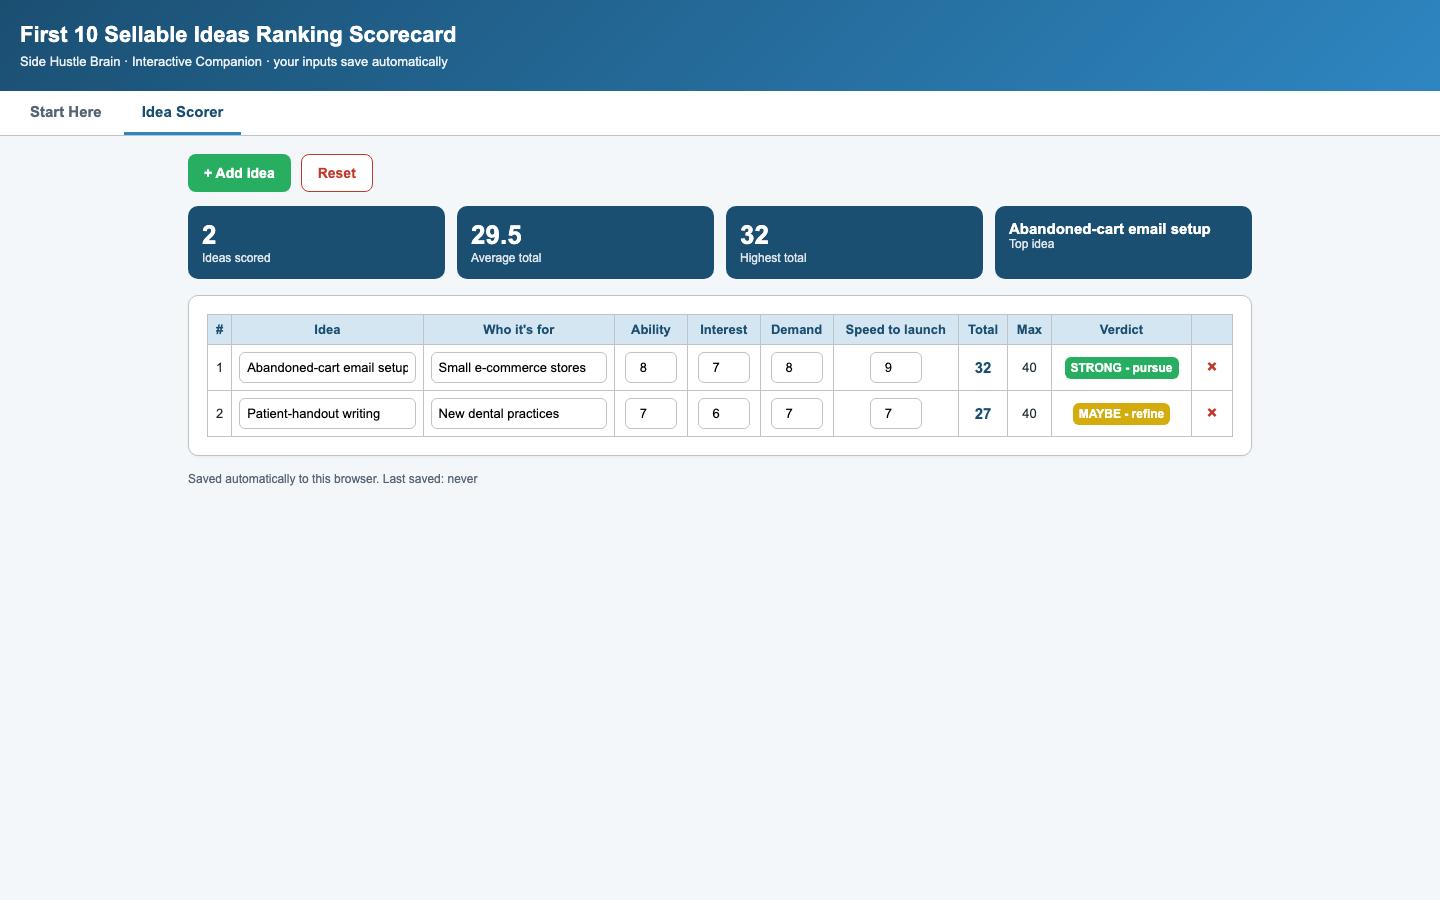Click the Interest column header
The height and width of the screenshot is (900, 1440).
(724, 329)
